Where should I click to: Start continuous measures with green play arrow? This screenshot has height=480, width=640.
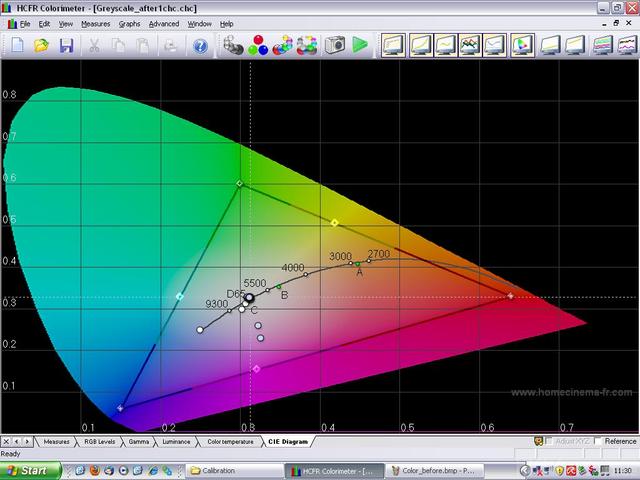click(x=360, y=44)
